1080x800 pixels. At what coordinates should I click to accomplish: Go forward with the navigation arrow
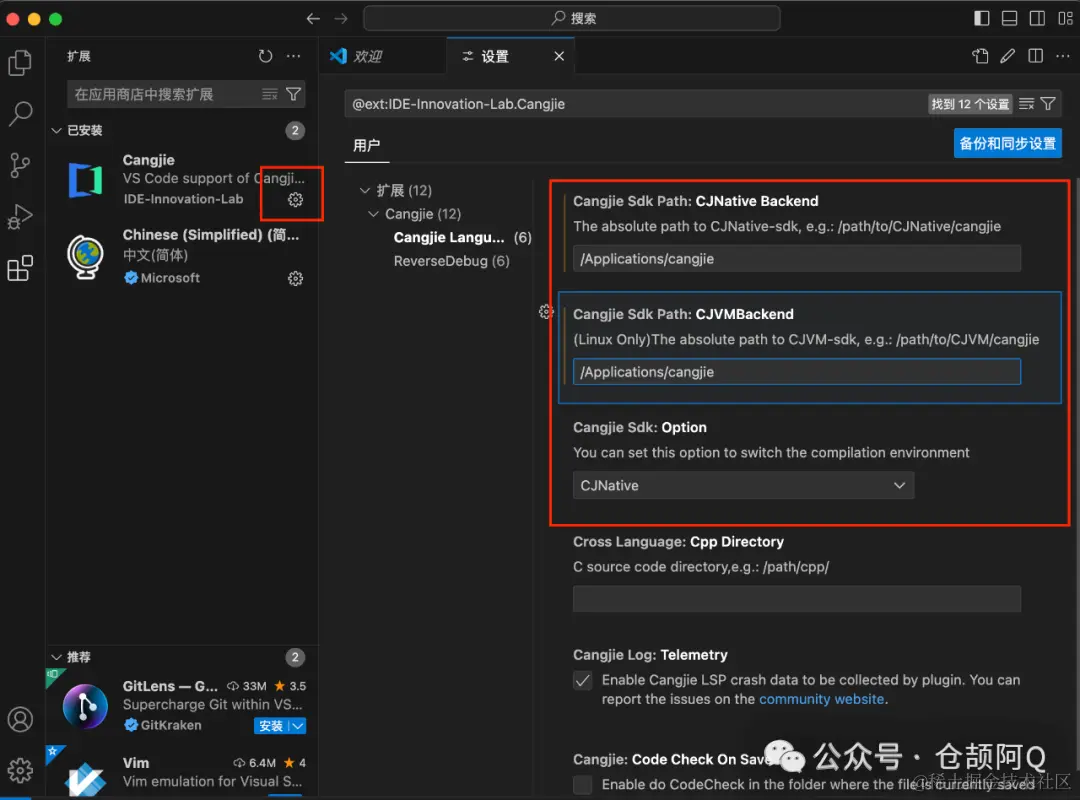(341, 19)
